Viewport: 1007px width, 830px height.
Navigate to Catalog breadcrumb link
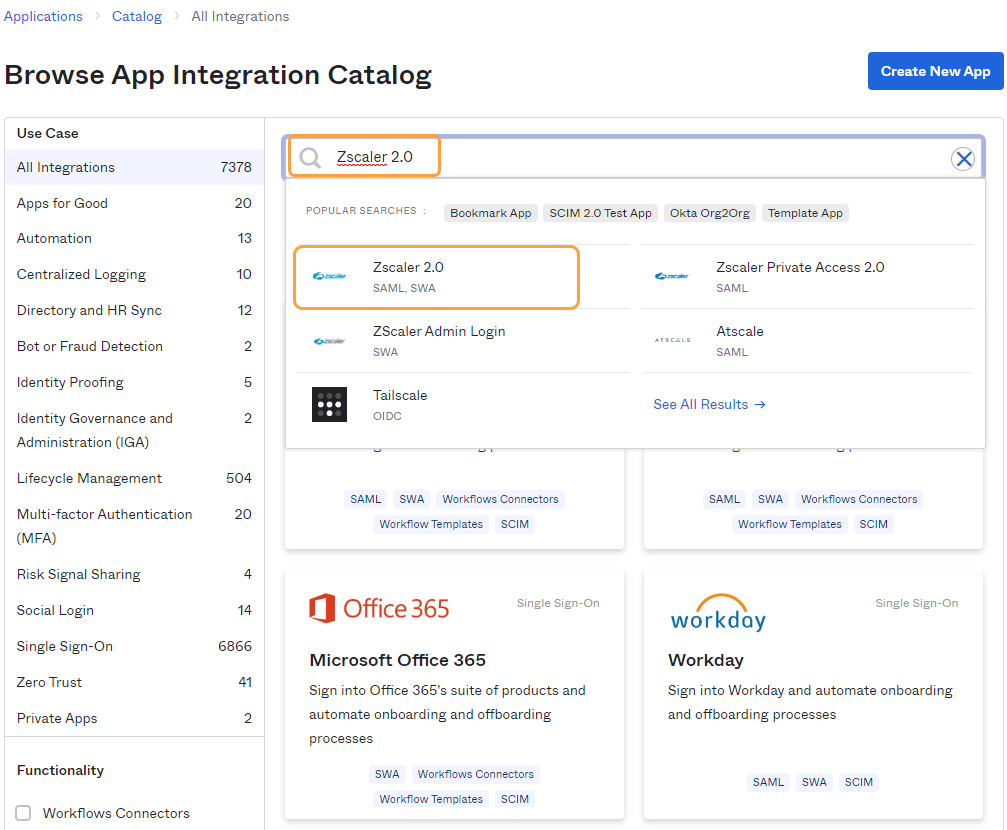[137, 16]
